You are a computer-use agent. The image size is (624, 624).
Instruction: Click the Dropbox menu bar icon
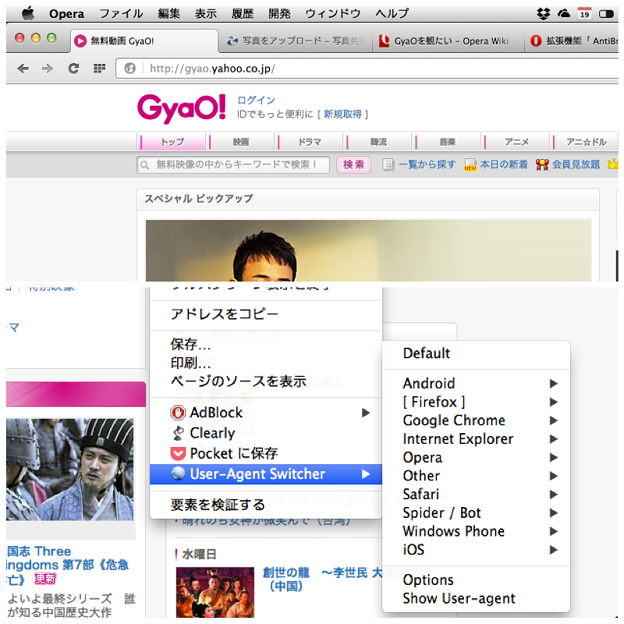543,14
